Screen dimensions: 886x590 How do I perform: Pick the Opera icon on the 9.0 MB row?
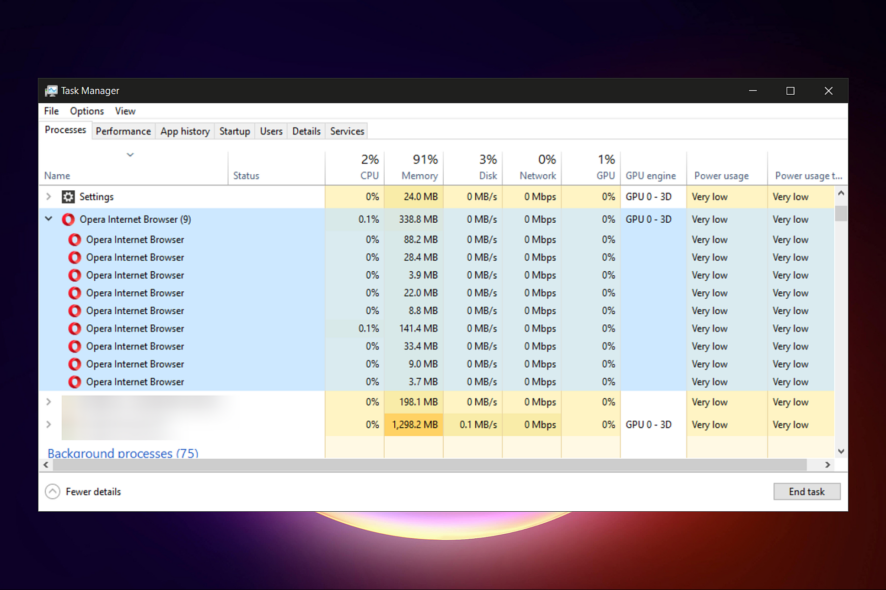[x=75, y=365]
